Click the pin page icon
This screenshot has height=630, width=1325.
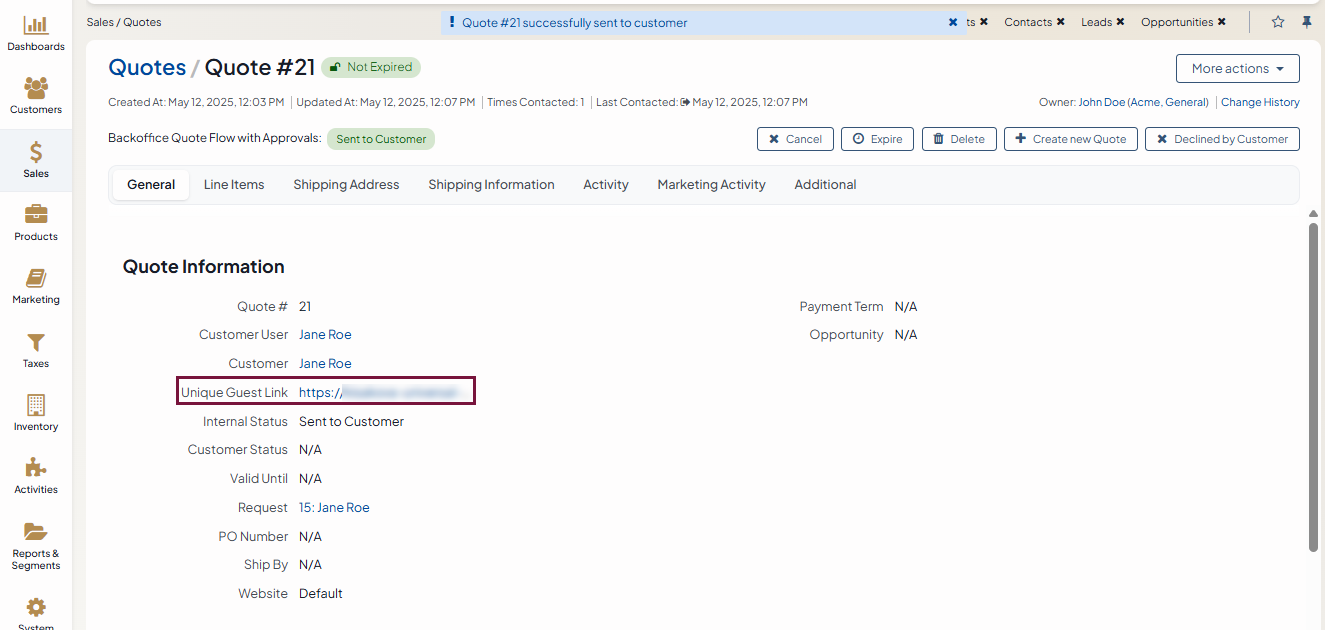[1306, 22]
